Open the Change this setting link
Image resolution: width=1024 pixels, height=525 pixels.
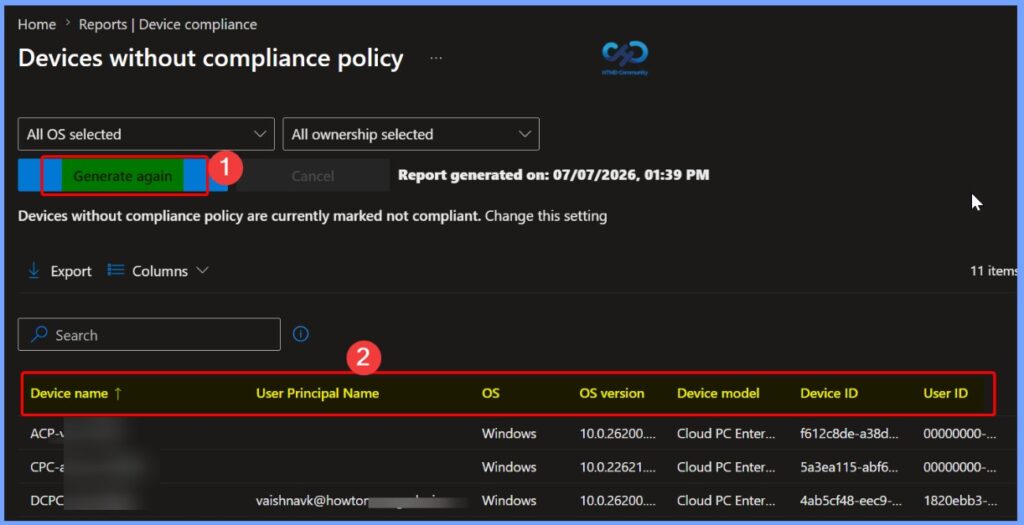click(546, 215)
